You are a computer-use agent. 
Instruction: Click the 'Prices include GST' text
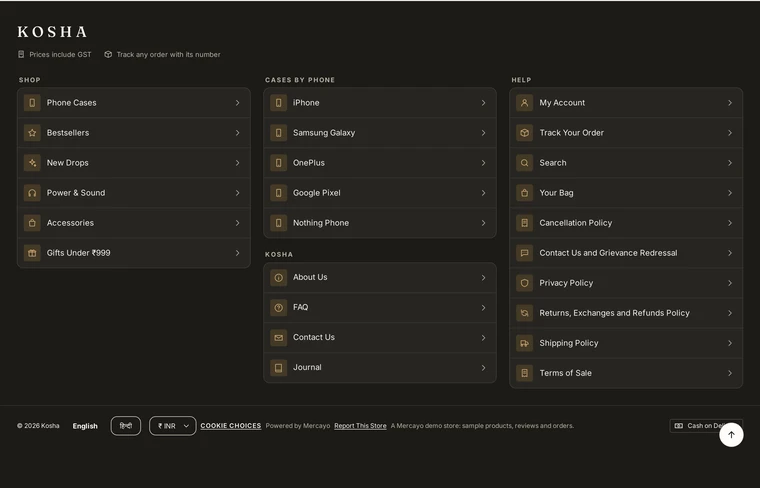pyautogui.click(x=60, y=54)
